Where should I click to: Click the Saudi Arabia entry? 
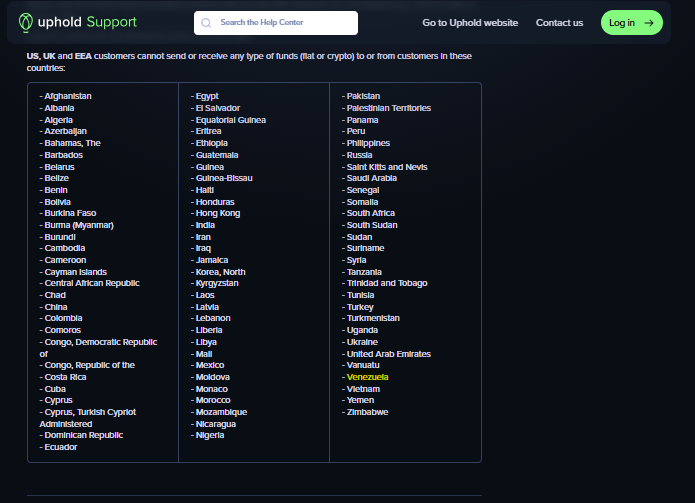[x=371, y=178]
